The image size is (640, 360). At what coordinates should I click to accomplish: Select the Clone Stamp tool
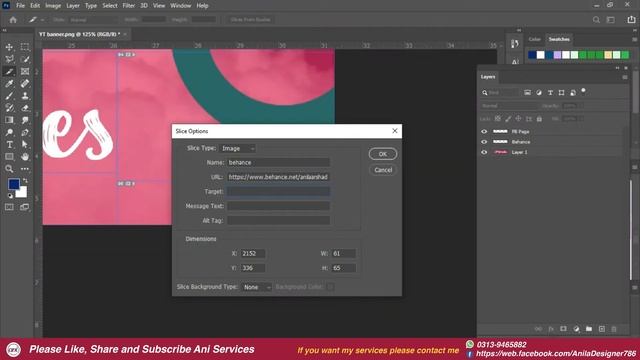(25, 96)
